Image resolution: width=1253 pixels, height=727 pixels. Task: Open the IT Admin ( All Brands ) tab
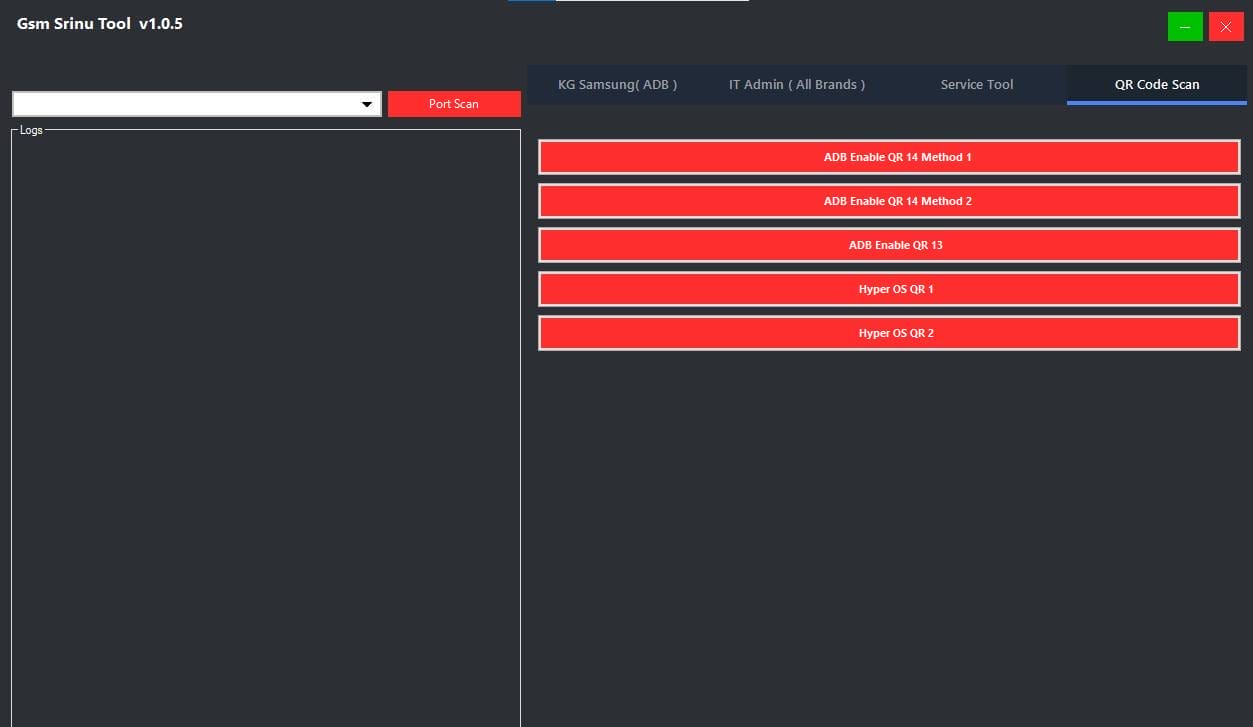pyautogui.click(x=796, y=84)
